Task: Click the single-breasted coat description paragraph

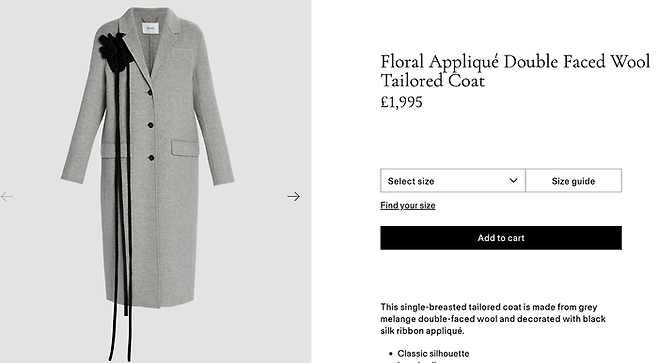Action: (493, 319)
